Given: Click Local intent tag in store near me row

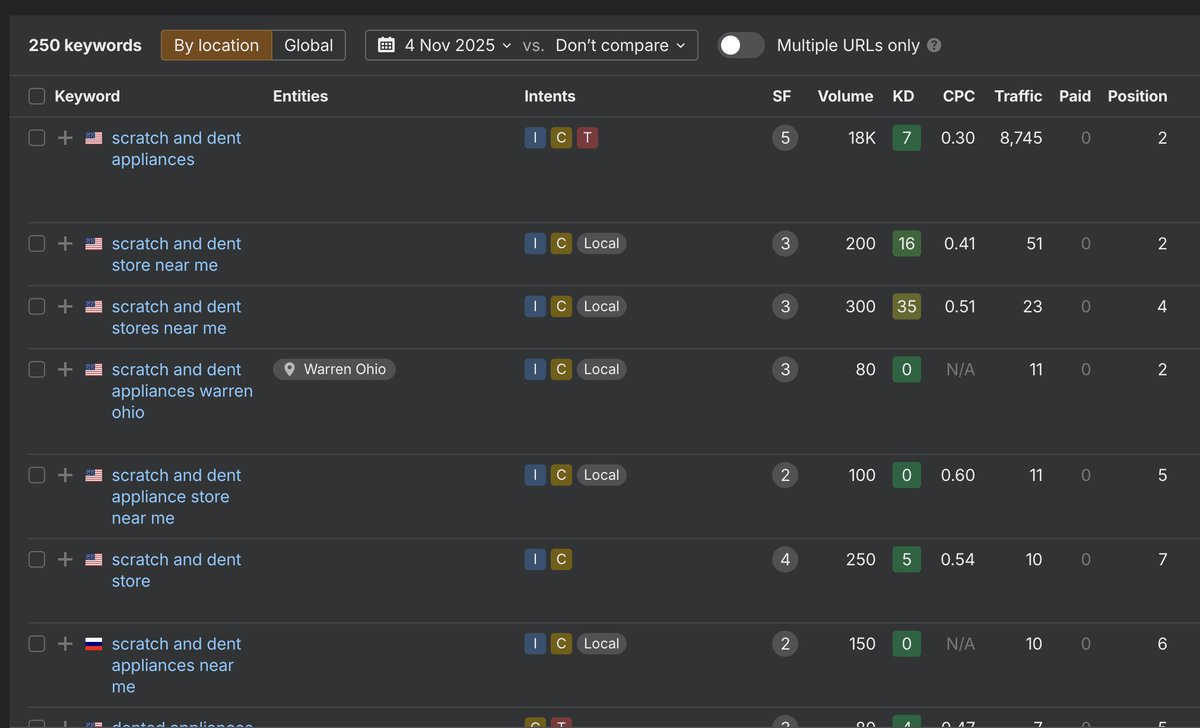Looking at the screenshot, I should 601,243.
